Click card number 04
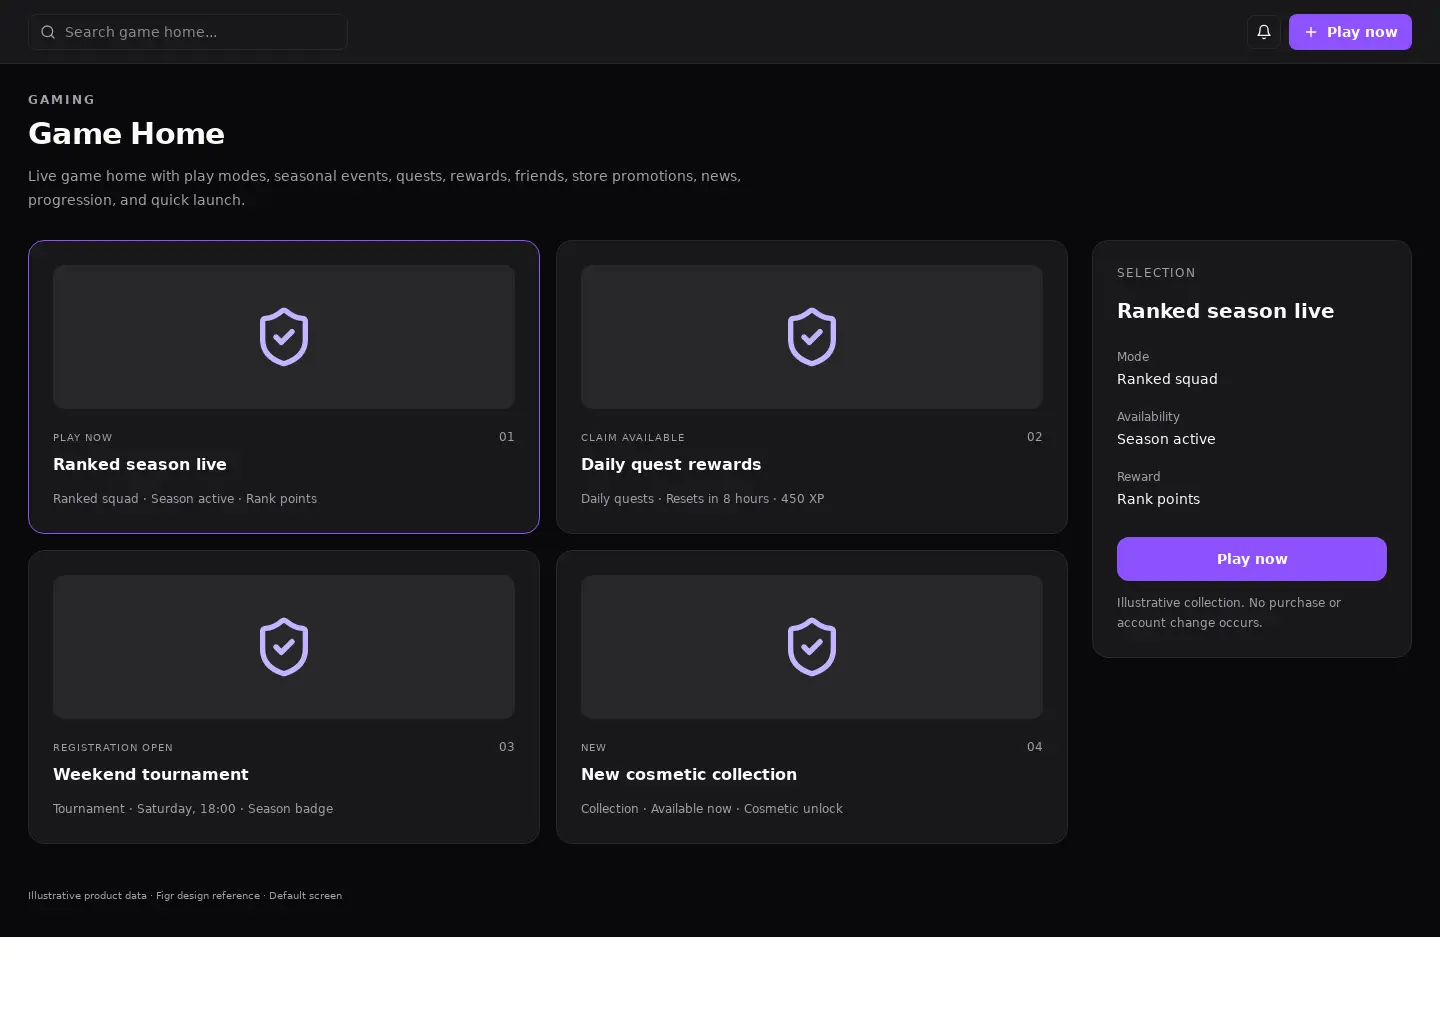The height and width of the screenshot is (1024, 1440). (1035, 747)
